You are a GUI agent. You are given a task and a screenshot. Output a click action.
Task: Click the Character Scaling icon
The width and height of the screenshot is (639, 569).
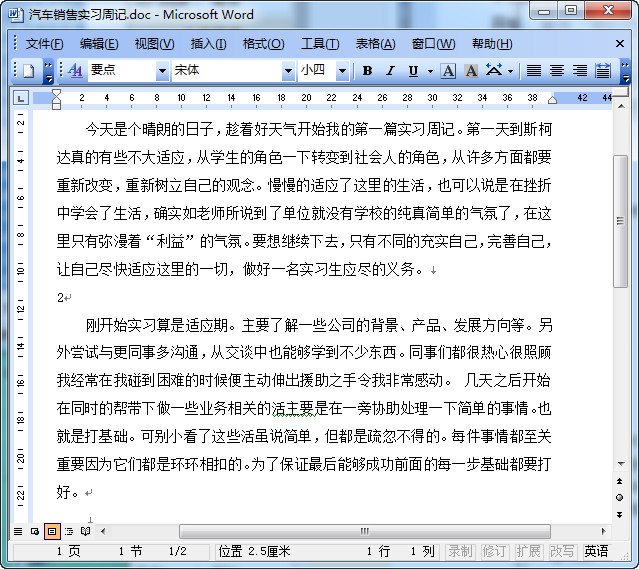coord(494,71)
